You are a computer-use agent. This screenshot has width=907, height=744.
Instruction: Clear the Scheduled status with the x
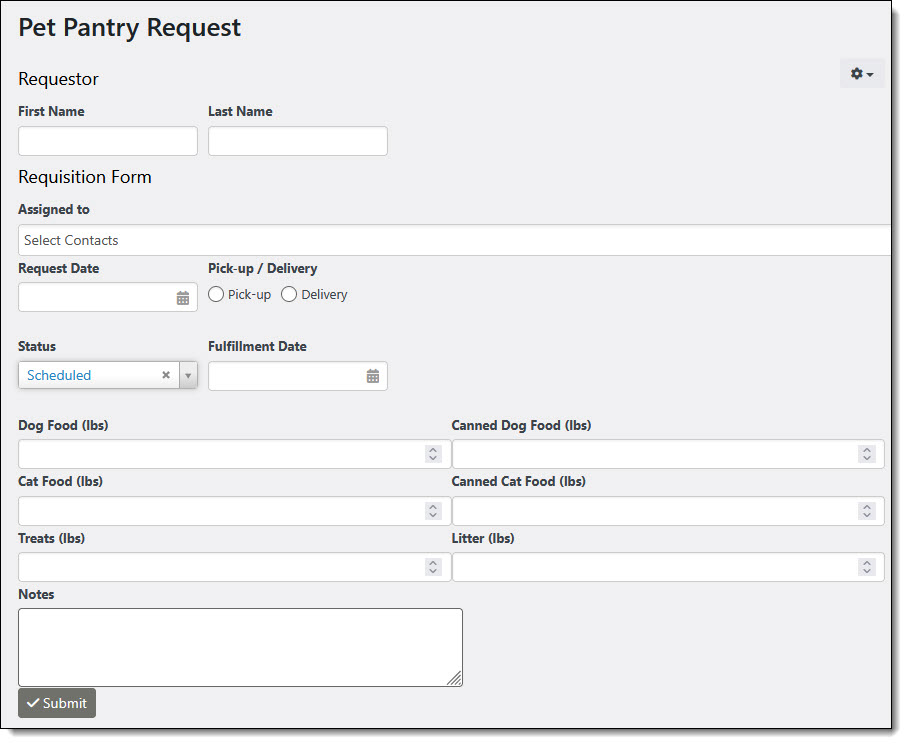click(166, 376)
